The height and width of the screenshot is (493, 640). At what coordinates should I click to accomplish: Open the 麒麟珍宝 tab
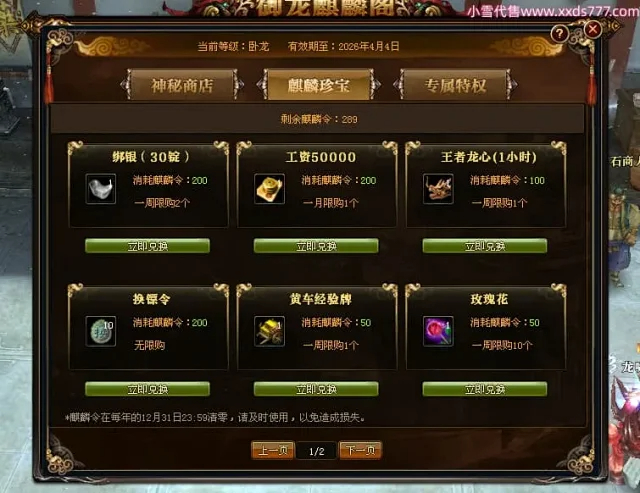pos(319,85)
